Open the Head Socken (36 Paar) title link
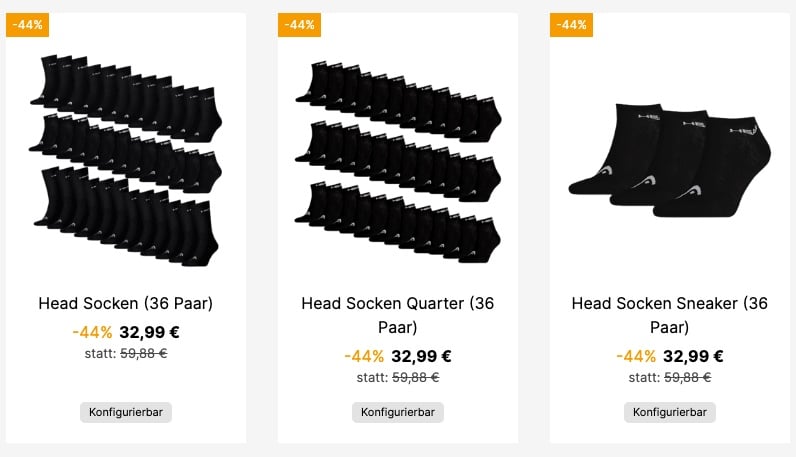This screenshot has height=457, width=796. click(126, 303)
